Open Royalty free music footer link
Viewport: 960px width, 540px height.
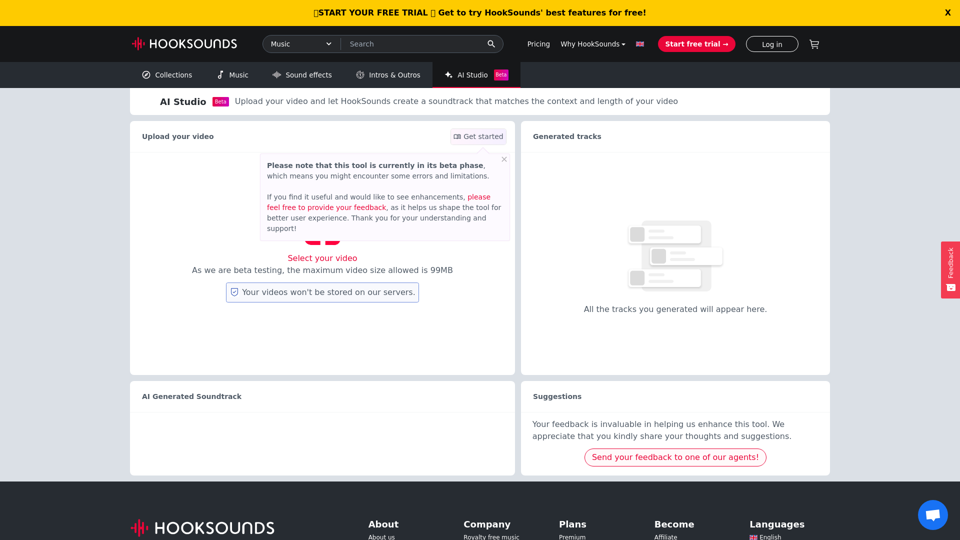point(491,537)
